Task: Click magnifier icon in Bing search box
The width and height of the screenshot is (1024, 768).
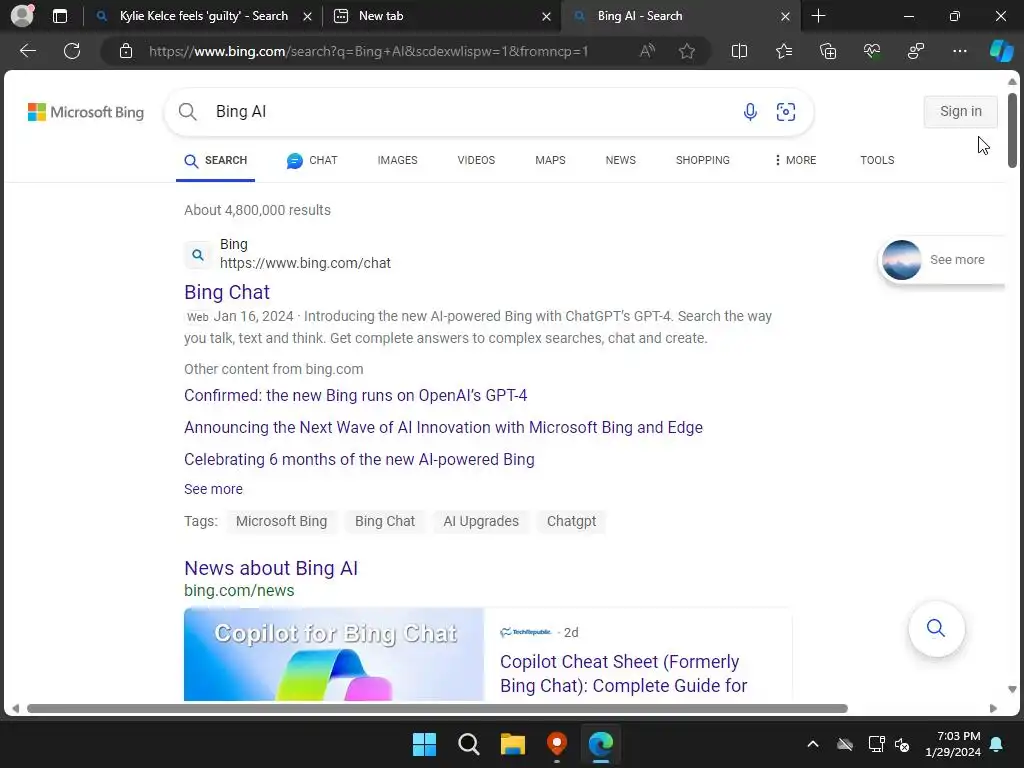Action: pyautogui.click(x=187, y=112)
